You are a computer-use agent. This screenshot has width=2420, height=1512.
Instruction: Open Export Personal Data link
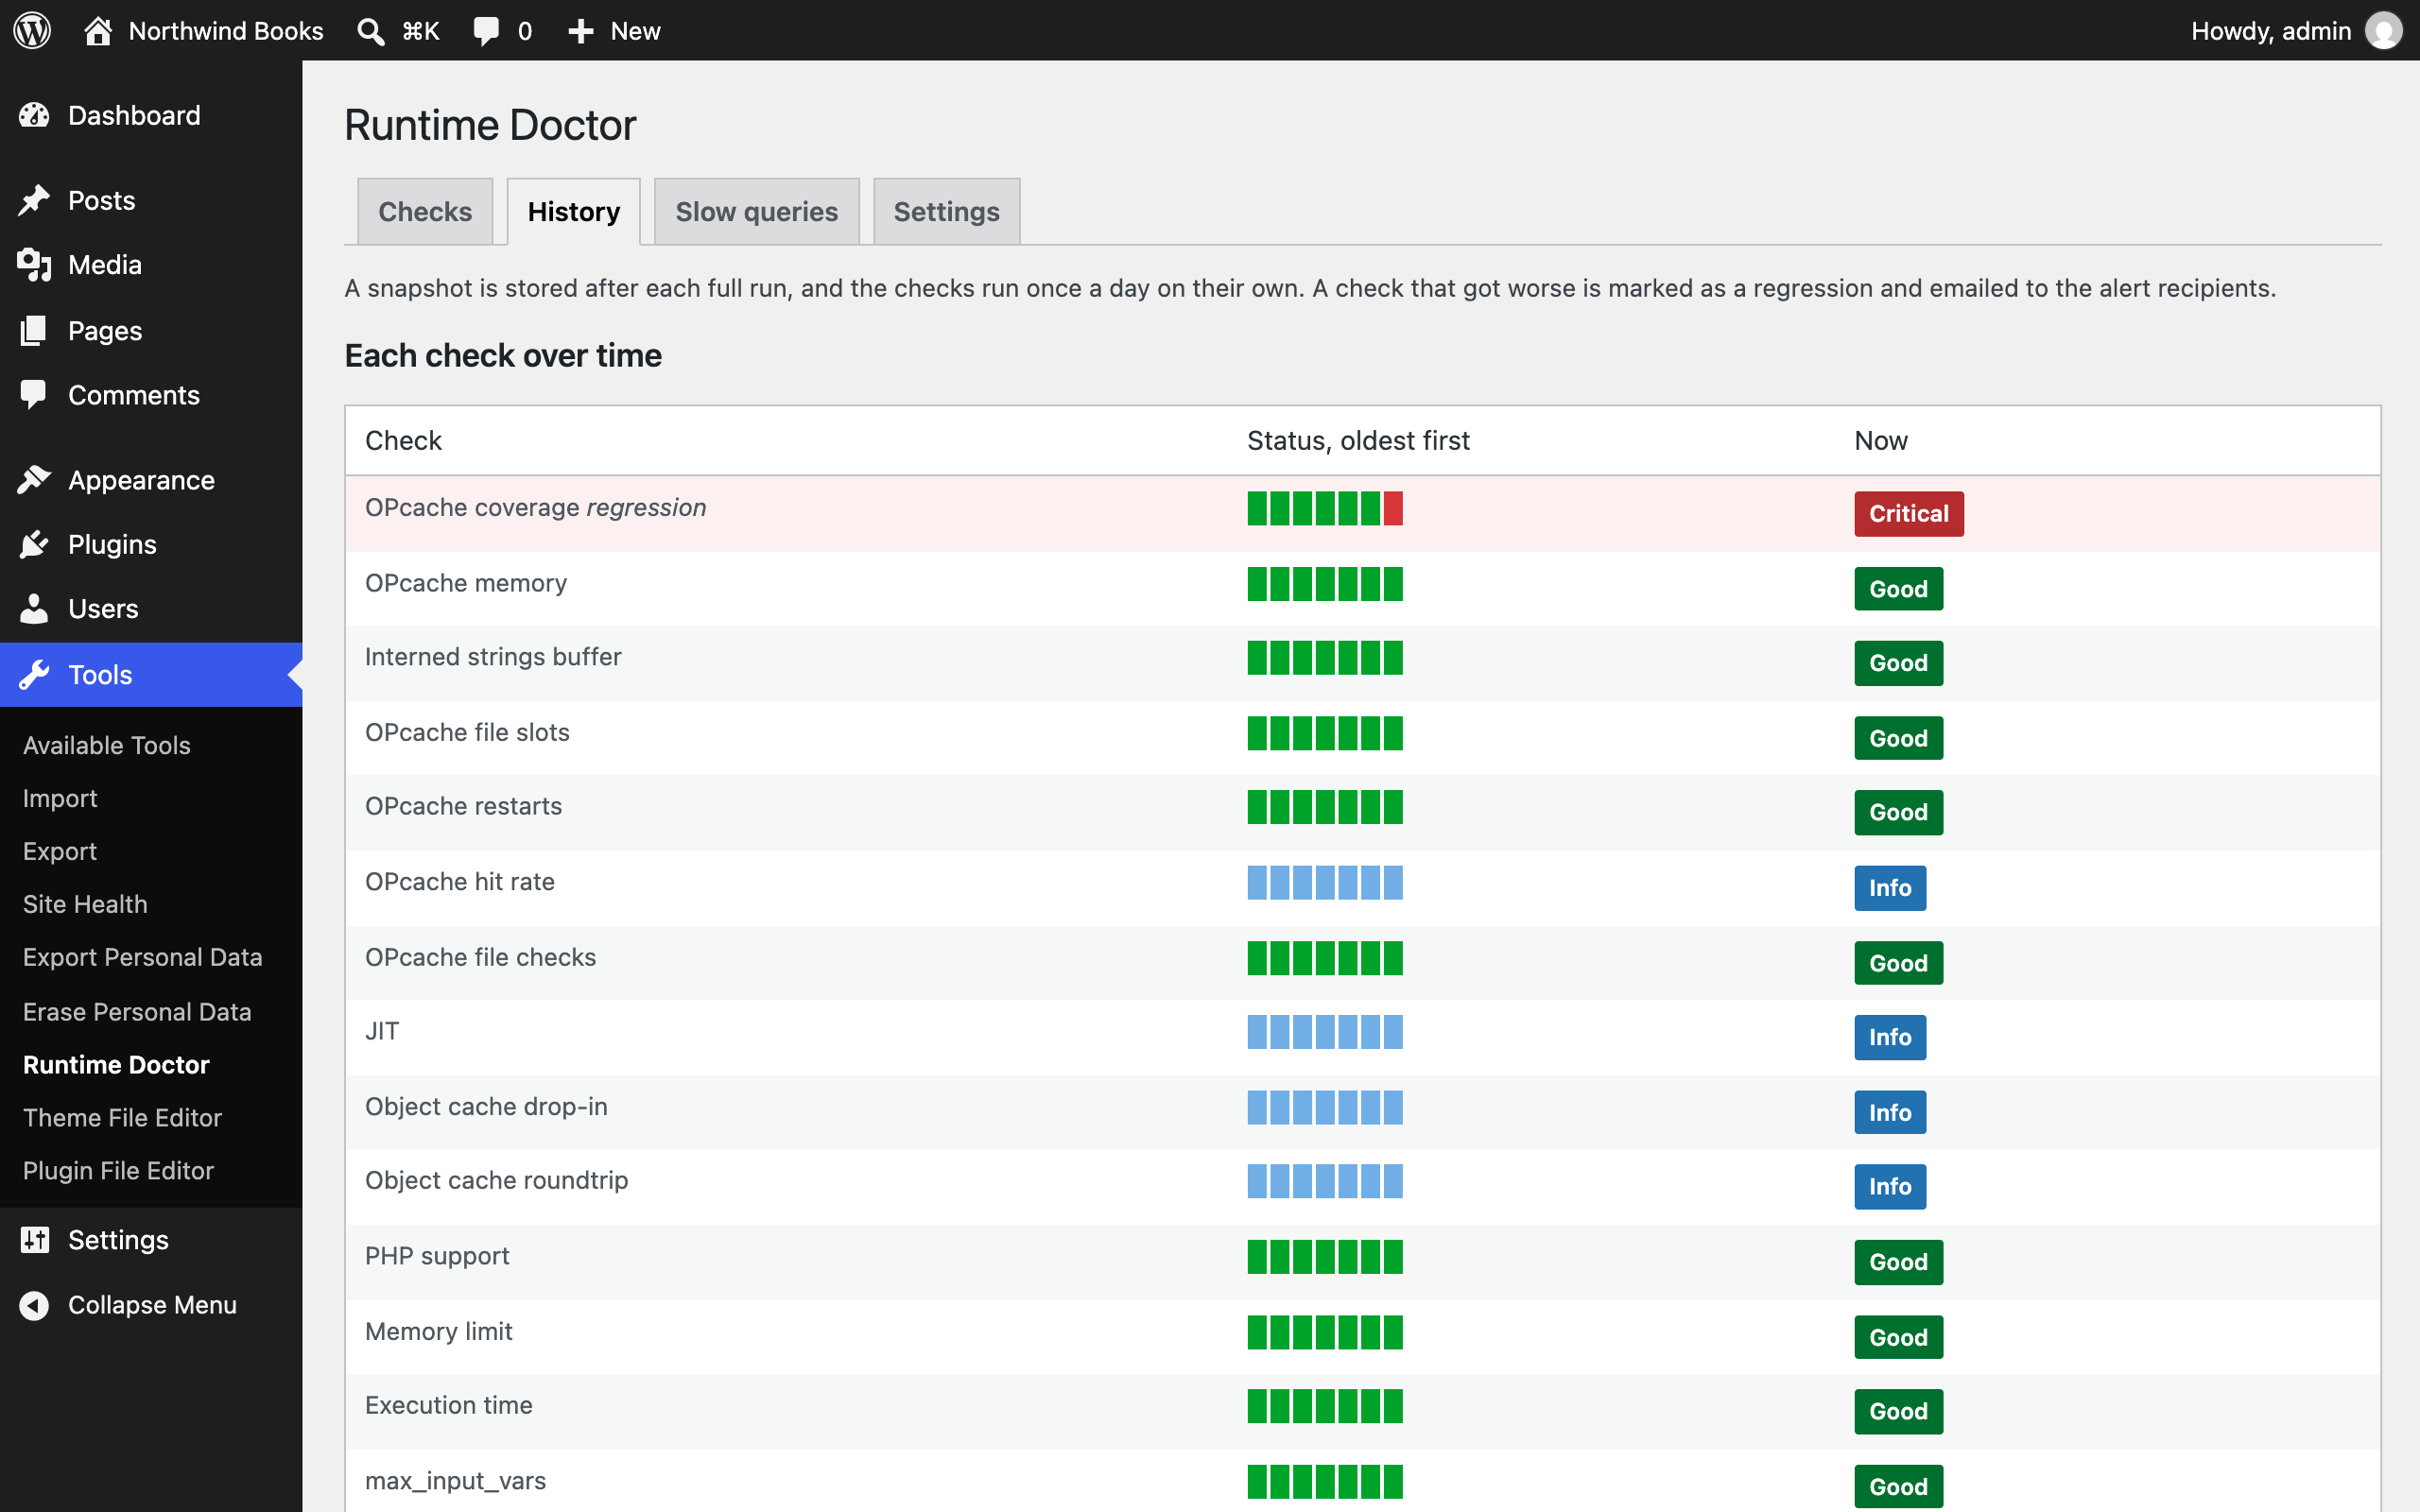[x=143, y=957]
